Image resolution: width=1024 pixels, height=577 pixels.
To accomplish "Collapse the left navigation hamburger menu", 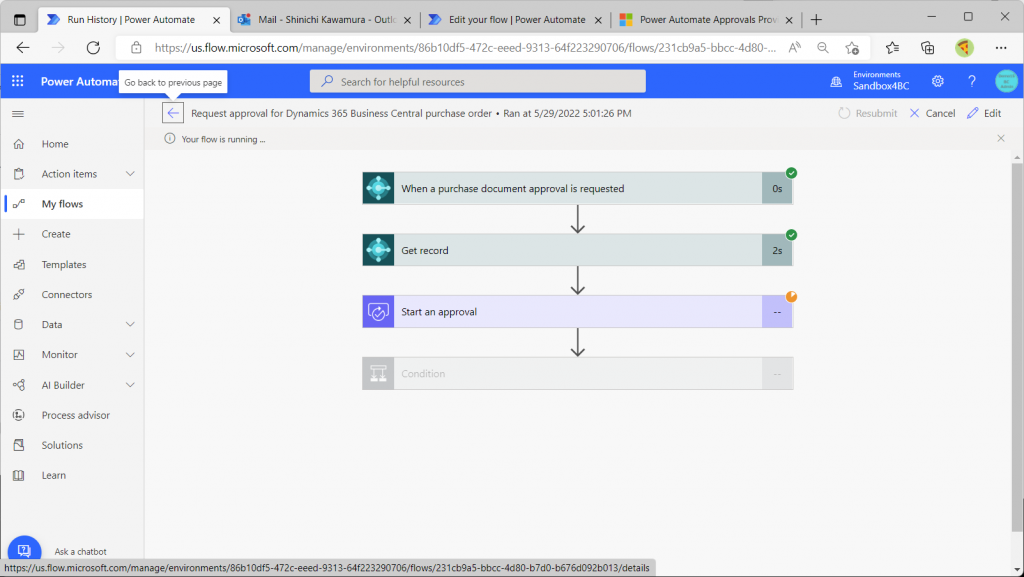I will click(18, 114).
